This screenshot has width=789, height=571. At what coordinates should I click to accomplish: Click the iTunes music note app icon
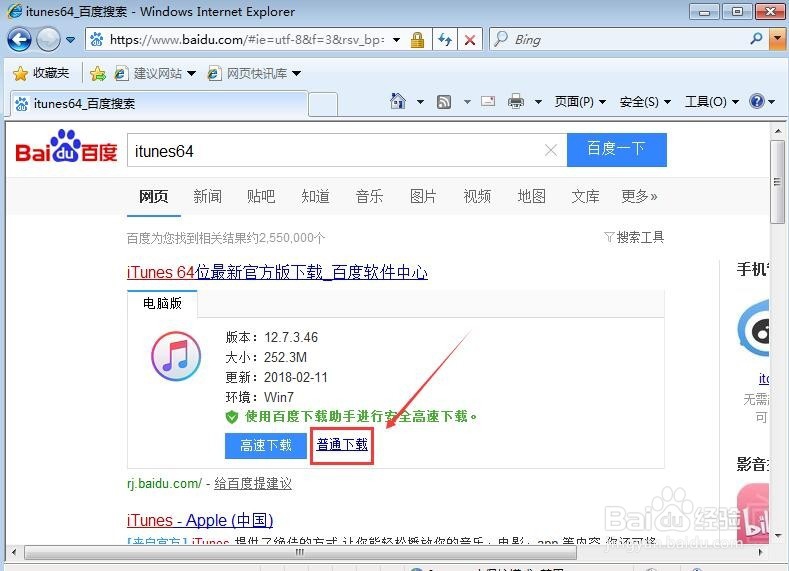coord(176,356)
